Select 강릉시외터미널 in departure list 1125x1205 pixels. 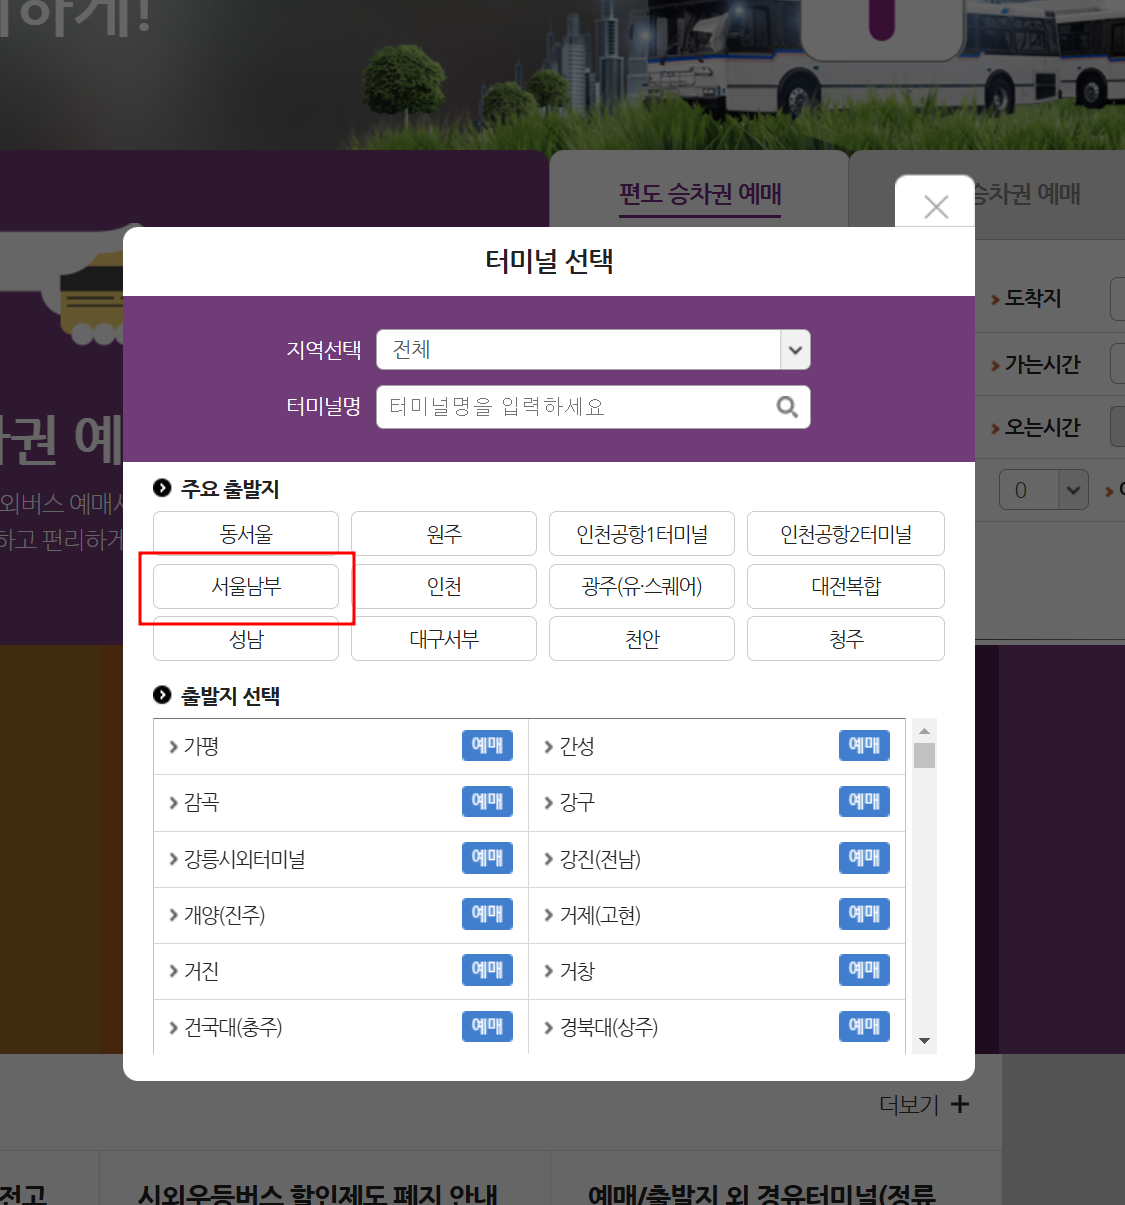244,859
